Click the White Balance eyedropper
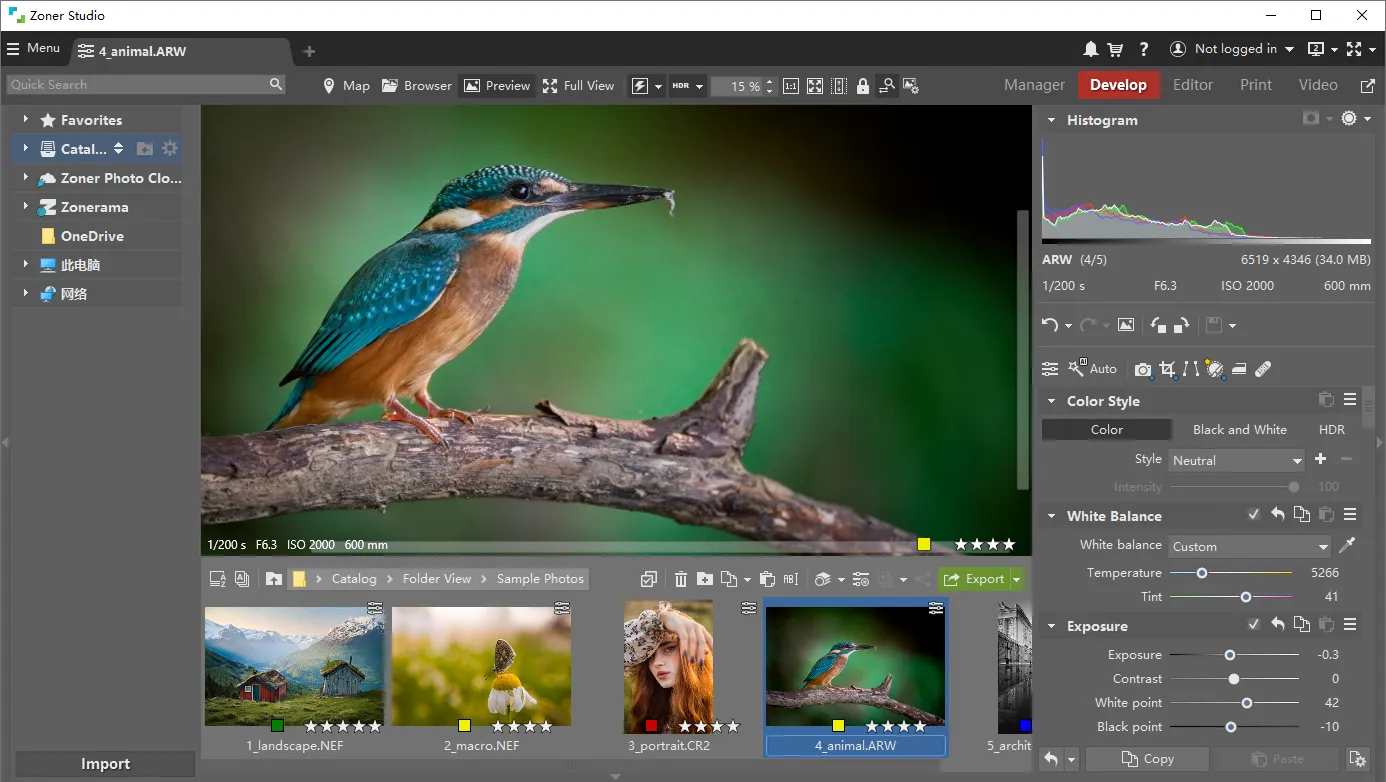 click(x=1349, y=546)
